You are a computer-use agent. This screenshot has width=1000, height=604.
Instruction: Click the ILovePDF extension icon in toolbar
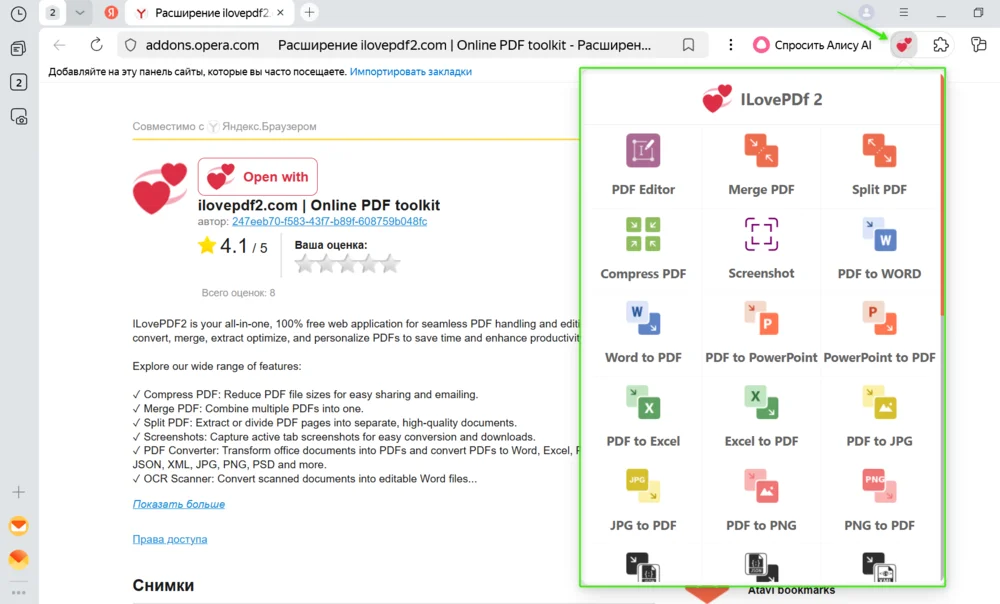coord(904,45)
